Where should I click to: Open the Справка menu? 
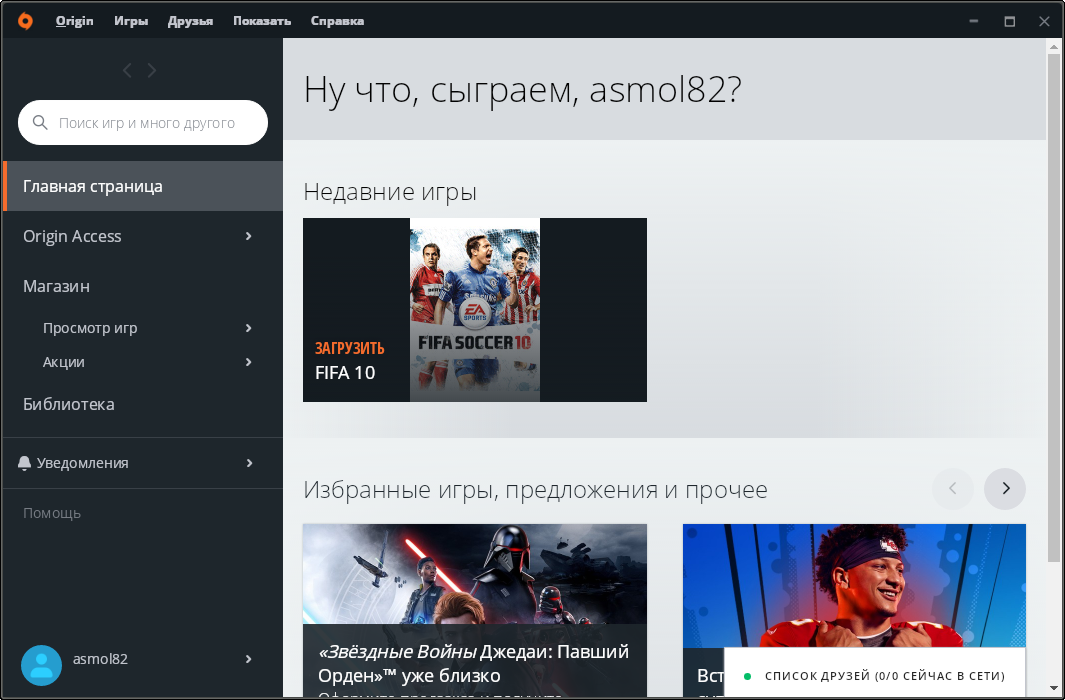coord(338,21)
